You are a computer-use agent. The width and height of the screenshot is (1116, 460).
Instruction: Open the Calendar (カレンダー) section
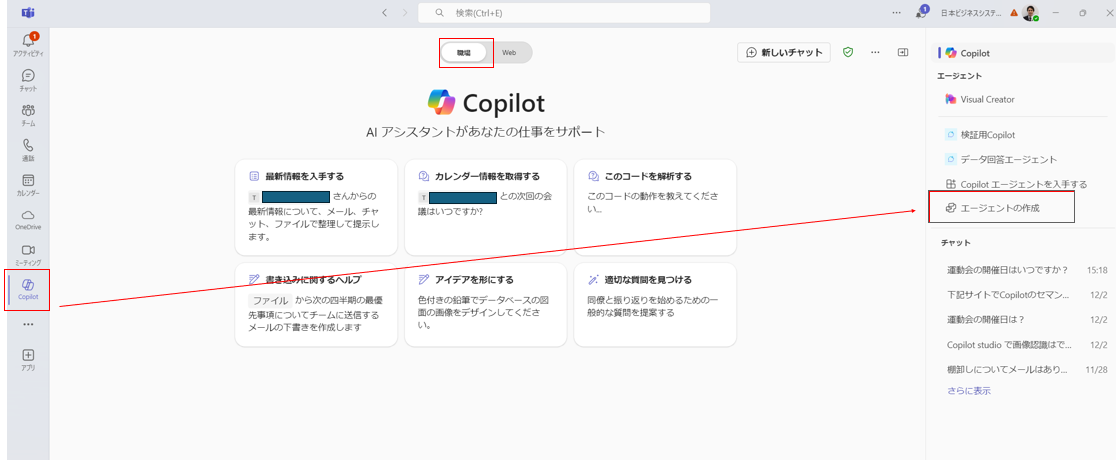(x=28, y=185)
